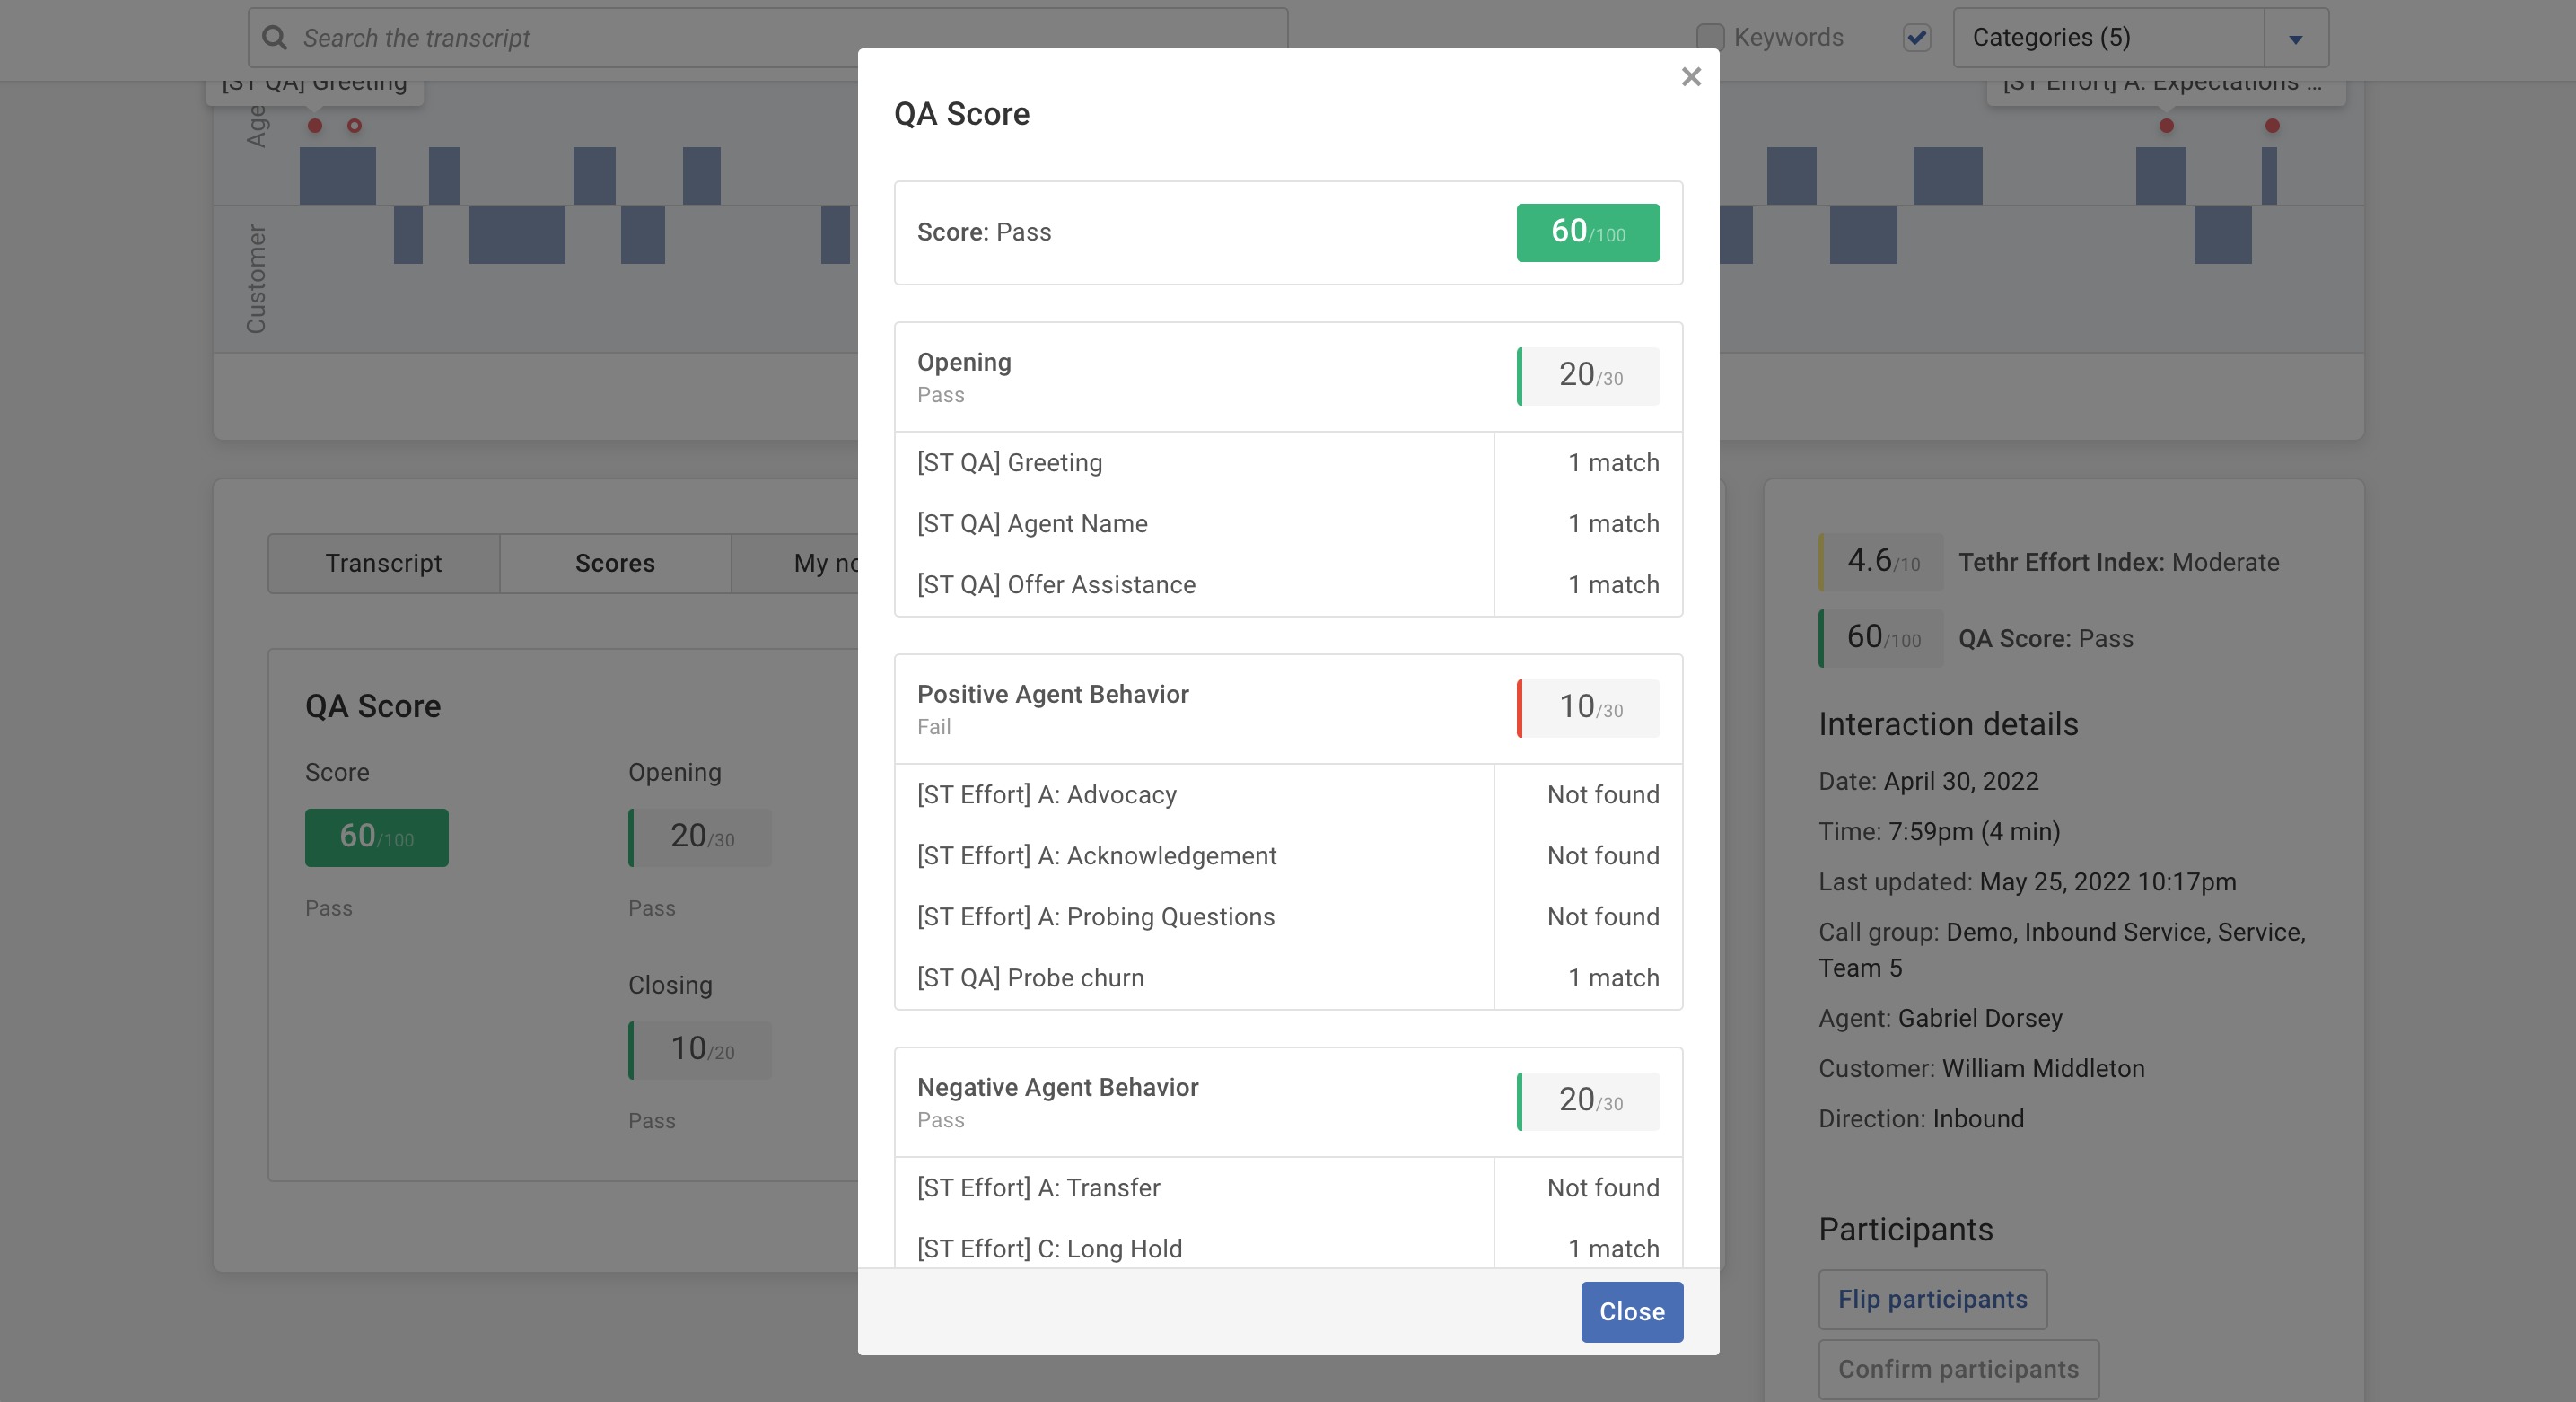The height and width of the screenshot is (1402, 2576).
Task: Click the first agent speech block in timeline
Action: (x=337, y=176)
